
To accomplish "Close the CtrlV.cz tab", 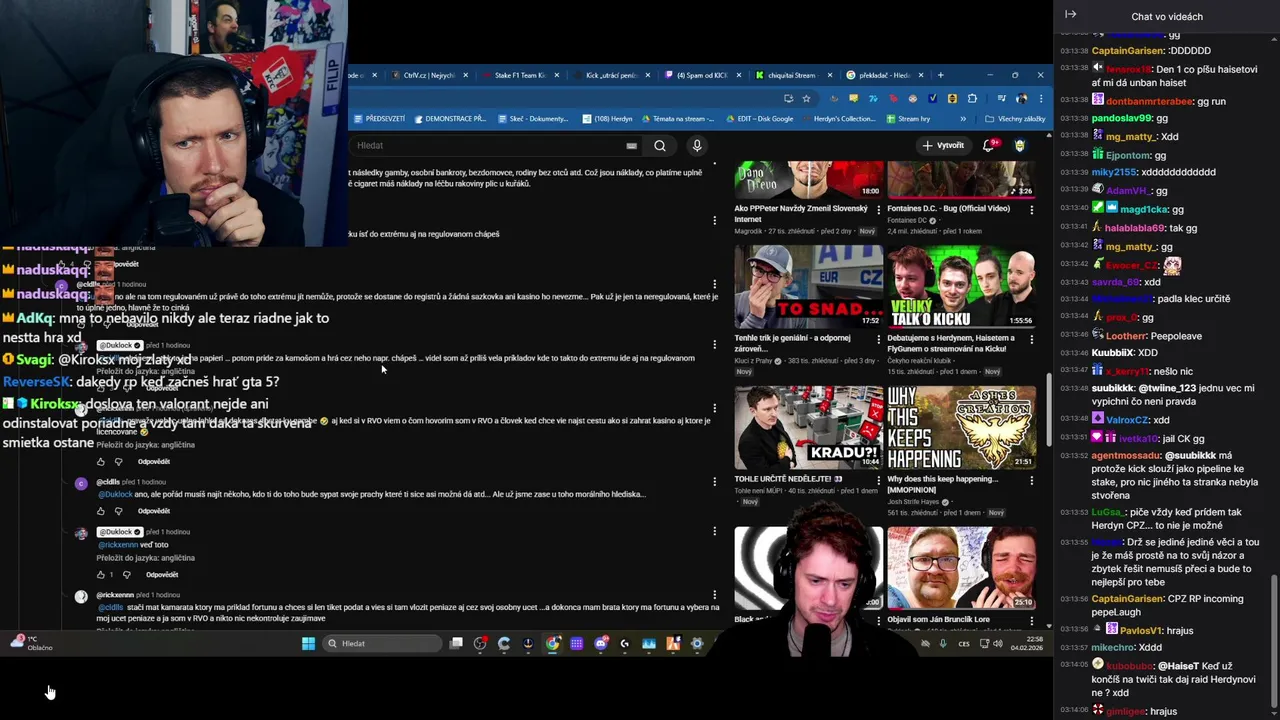I will click(x=466, y=75).
